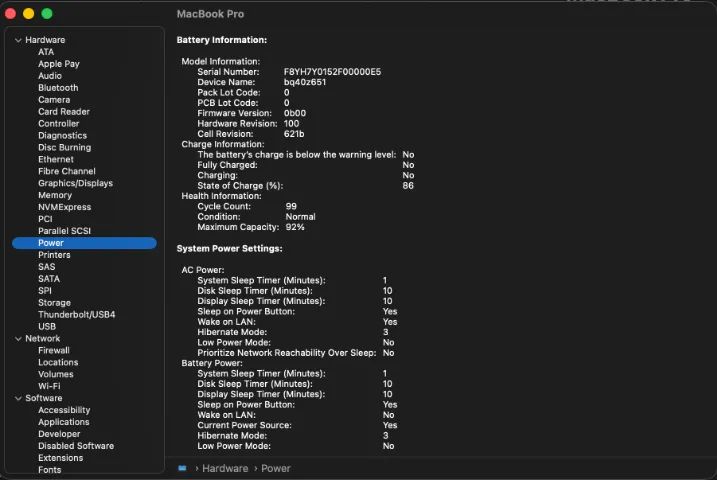Open Volumes under Network
Viewport: 717px width, 480px height.
pos(56,374)
